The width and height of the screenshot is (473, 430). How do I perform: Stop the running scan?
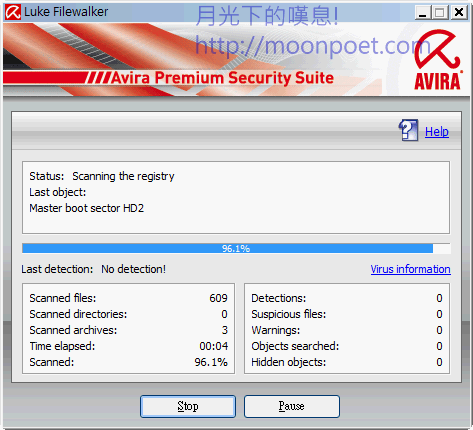point(188,406)
